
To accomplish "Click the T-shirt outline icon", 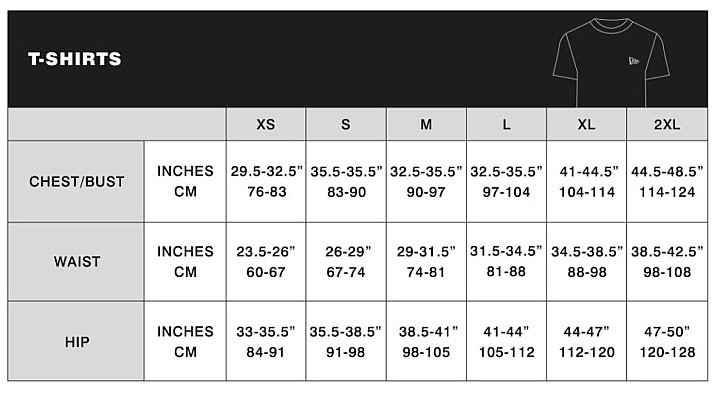I will click(611, 62).
